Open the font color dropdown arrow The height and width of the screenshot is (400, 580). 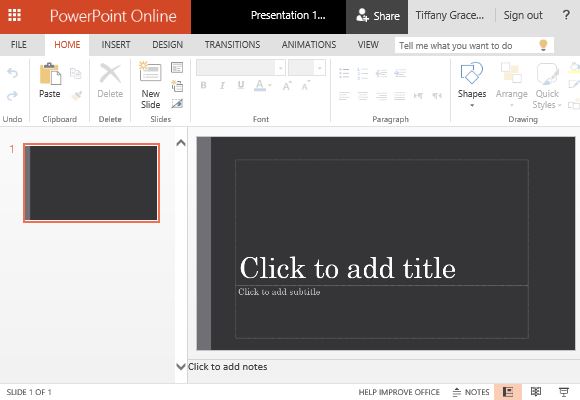tap(270, 85)
